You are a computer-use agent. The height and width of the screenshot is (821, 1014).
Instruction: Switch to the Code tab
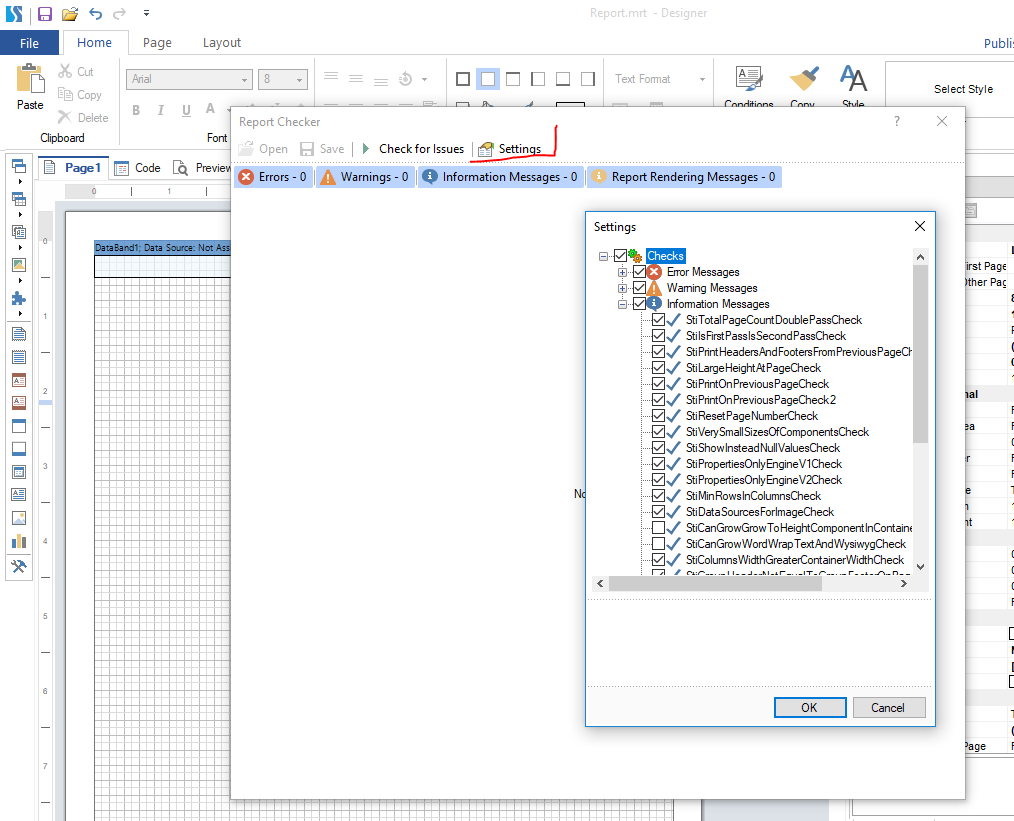coord(137,168)
